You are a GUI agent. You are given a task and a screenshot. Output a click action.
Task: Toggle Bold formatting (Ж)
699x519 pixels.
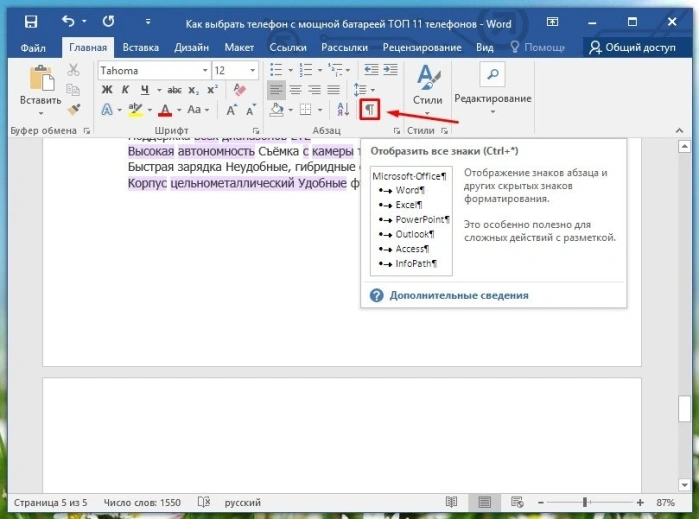pos(107,90)
